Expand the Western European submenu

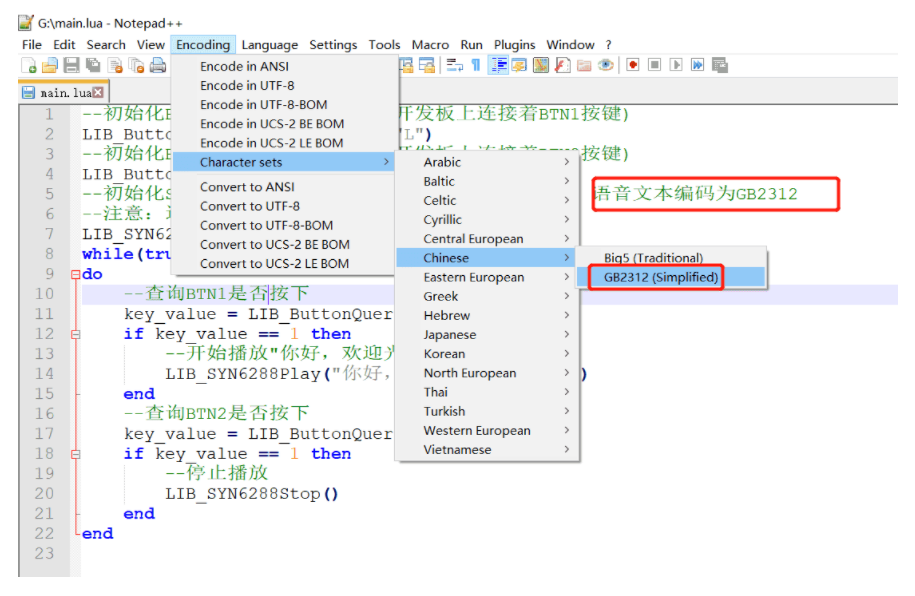click(x=487, y=431)
